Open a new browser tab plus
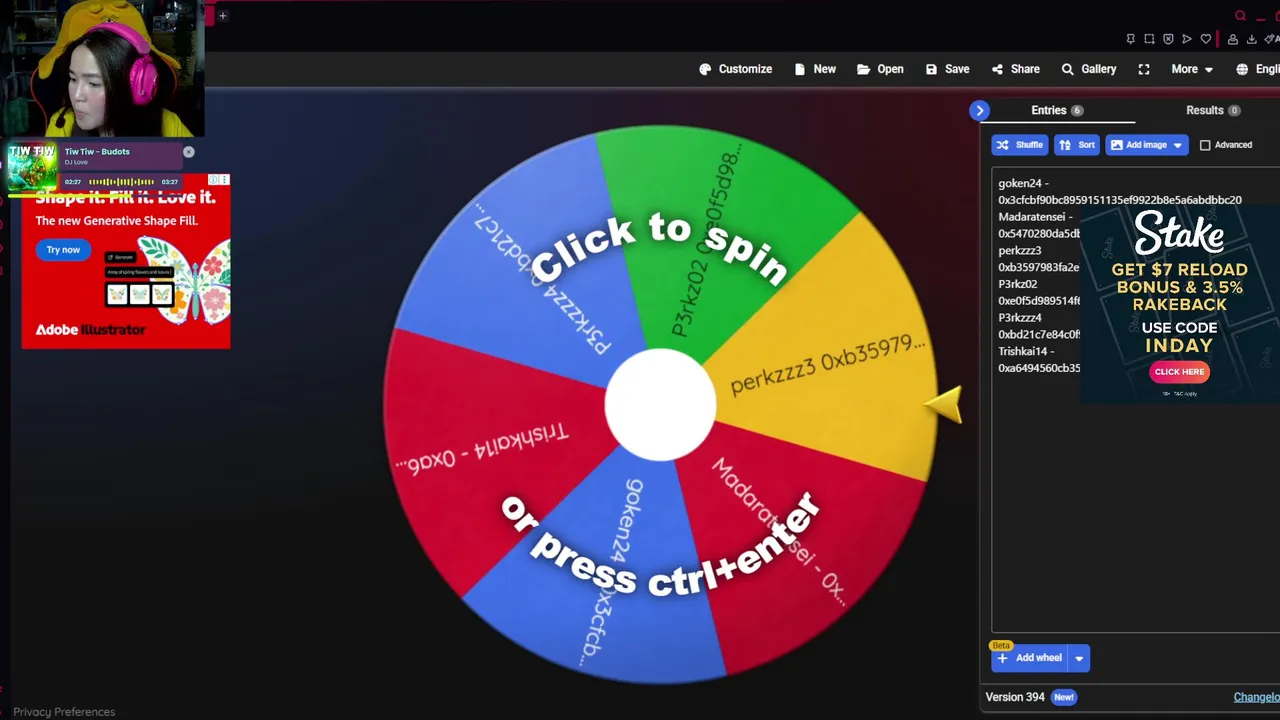This screenshot has height=720, width=1280. (223, 15)
